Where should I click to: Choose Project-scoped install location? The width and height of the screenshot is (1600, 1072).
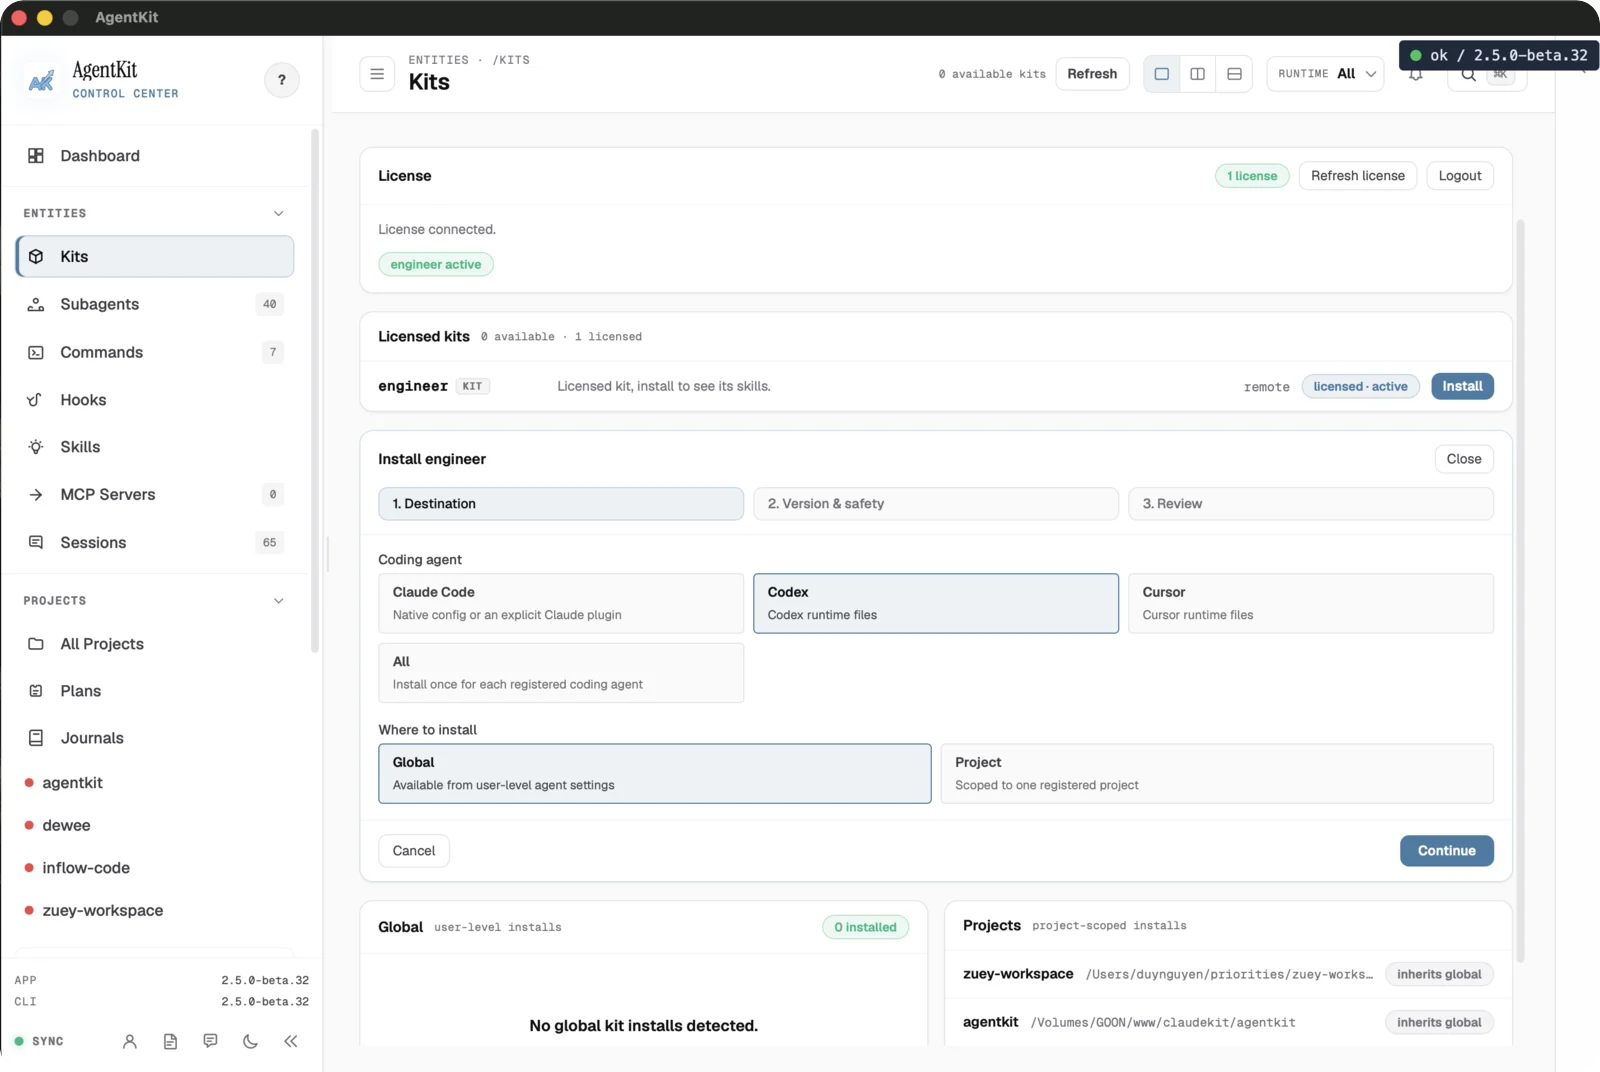coord(1217,773)
